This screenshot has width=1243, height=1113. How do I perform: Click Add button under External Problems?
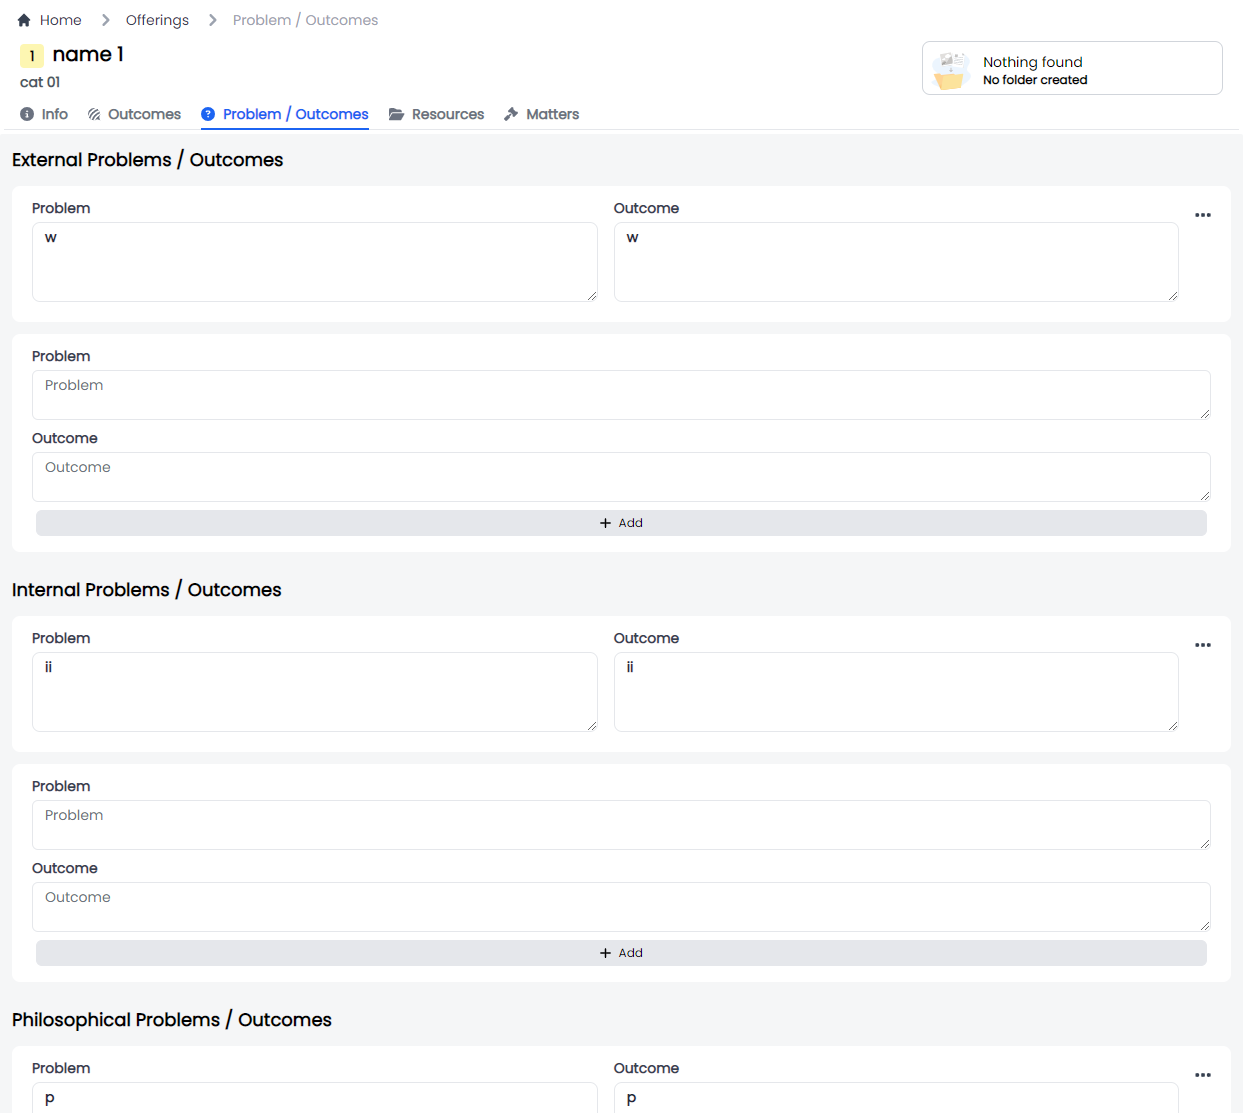[621, 523]
